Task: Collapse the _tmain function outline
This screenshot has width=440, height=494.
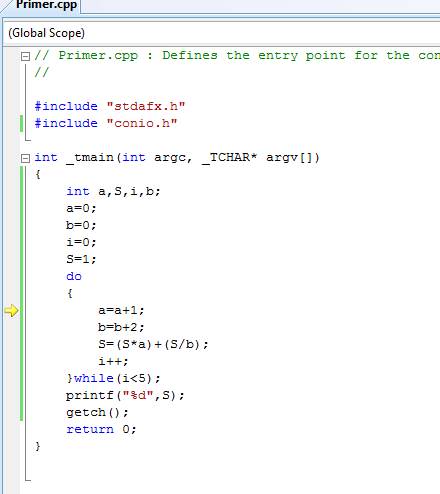Action: coord(25,158)
